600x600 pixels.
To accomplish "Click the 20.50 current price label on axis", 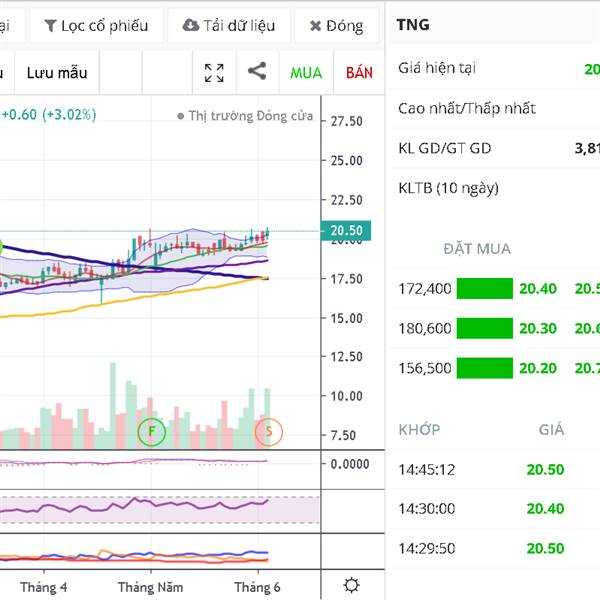I will pyautogui.click(x=346, y=231).
